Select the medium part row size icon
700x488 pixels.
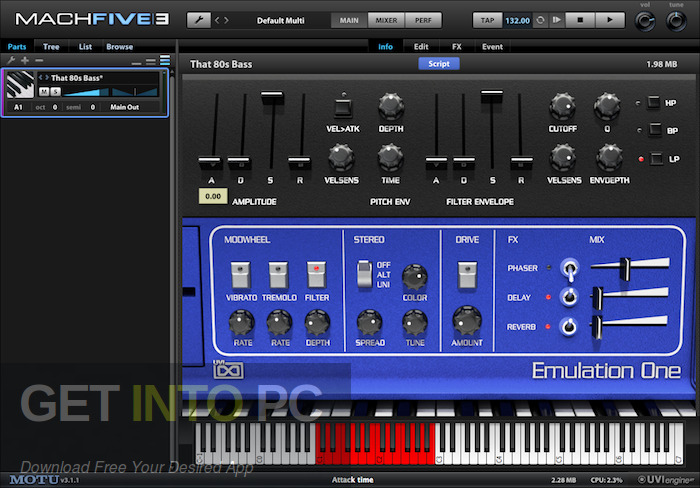point(151,62)
